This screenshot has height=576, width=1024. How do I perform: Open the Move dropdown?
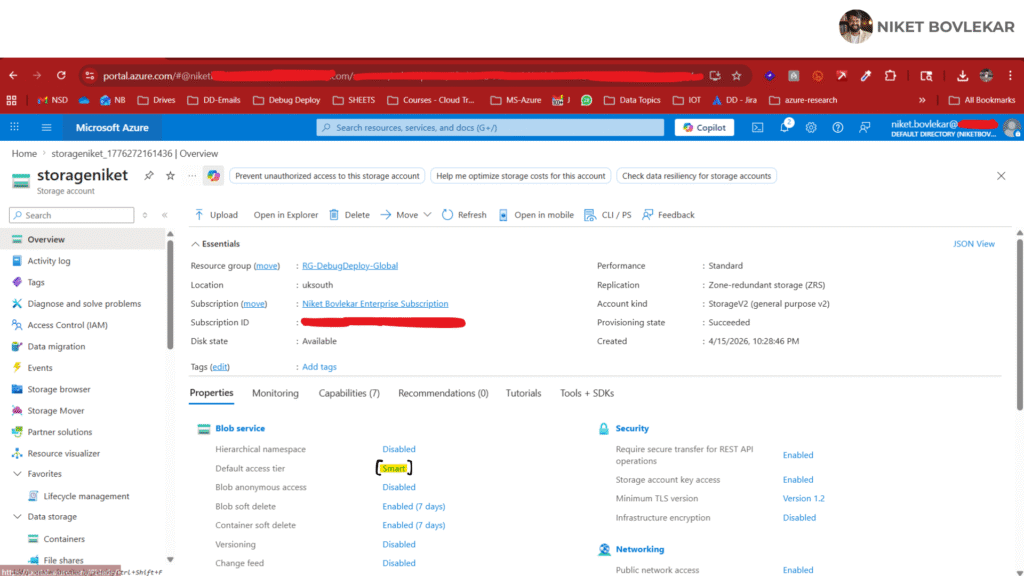pos(406,215)
